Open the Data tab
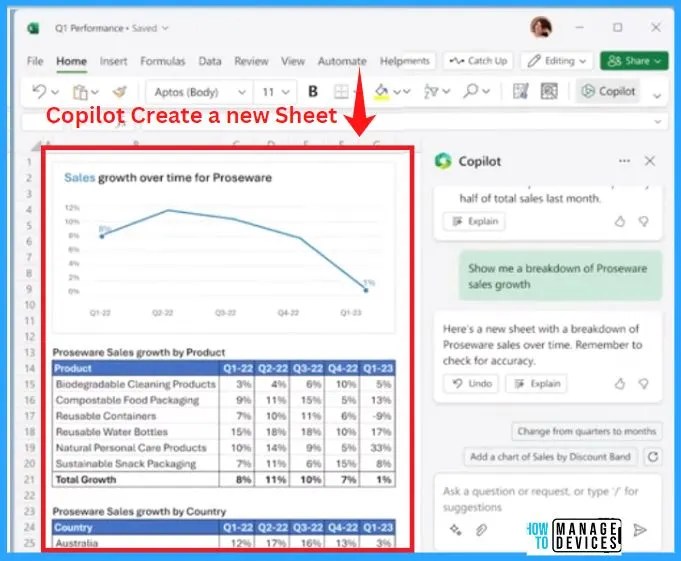The image size is (681, 561). (x=210, y=61)
